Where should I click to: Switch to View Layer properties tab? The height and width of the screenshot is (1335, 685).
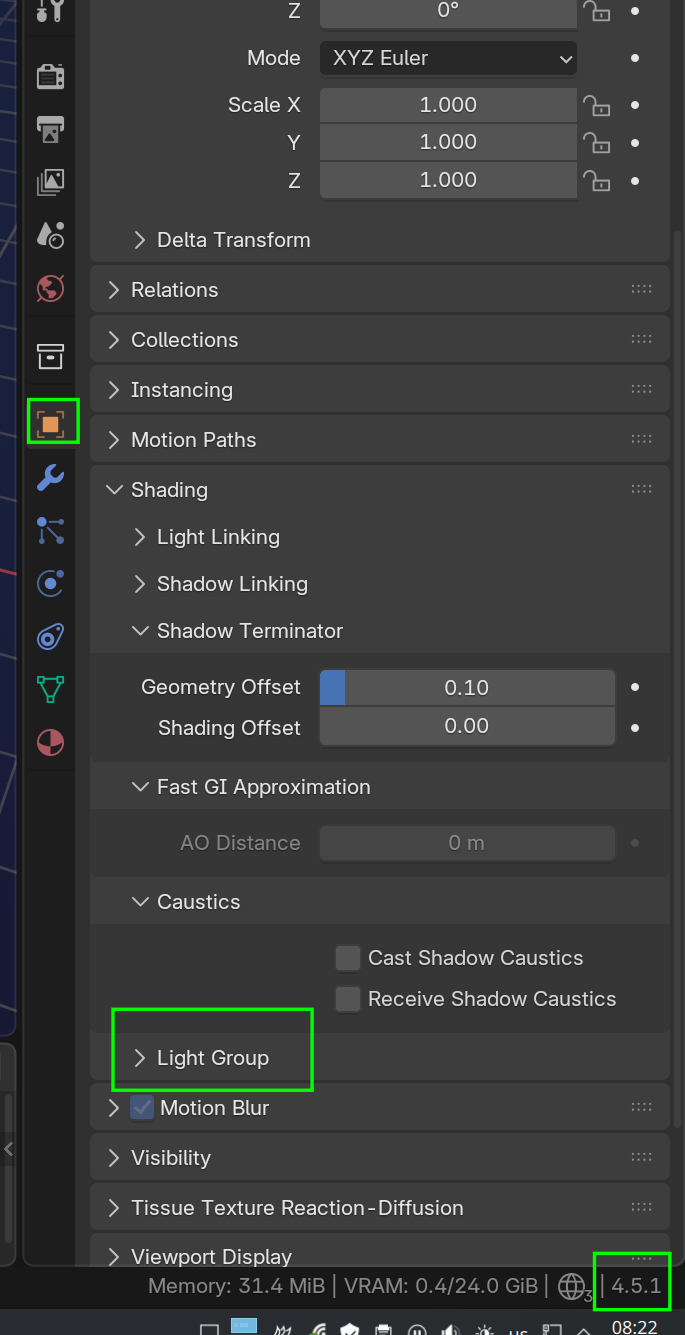50,182
